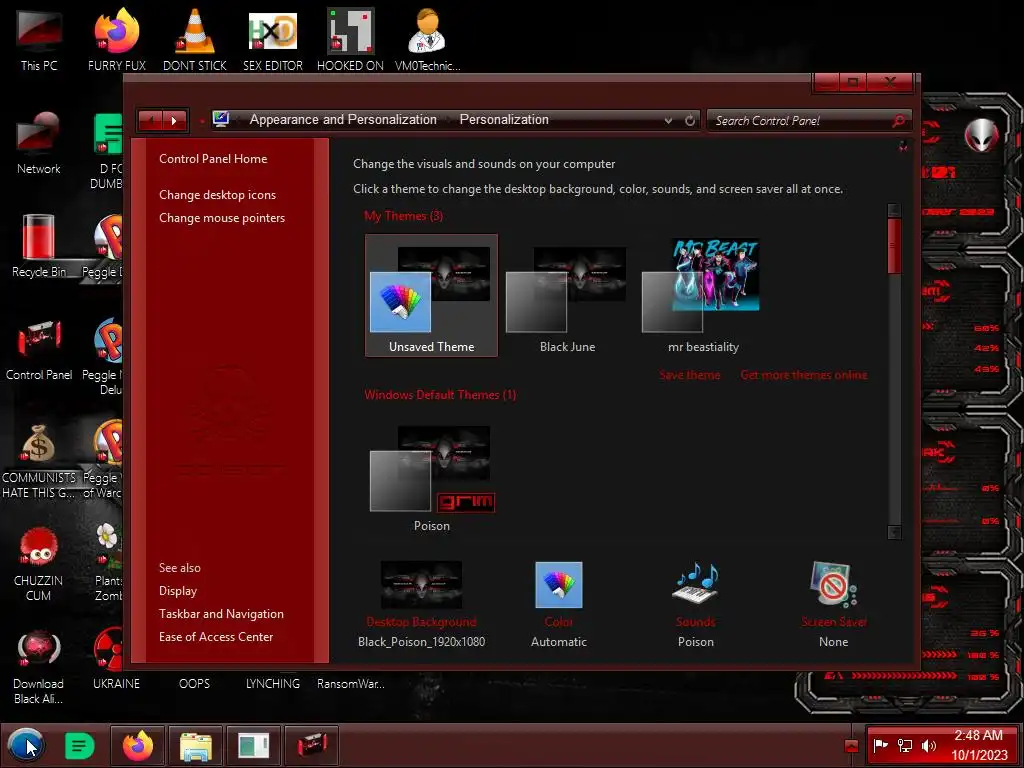1024x768 pixels.
Task: Click the themes list scroll down arrow
Action: [894, 532]
